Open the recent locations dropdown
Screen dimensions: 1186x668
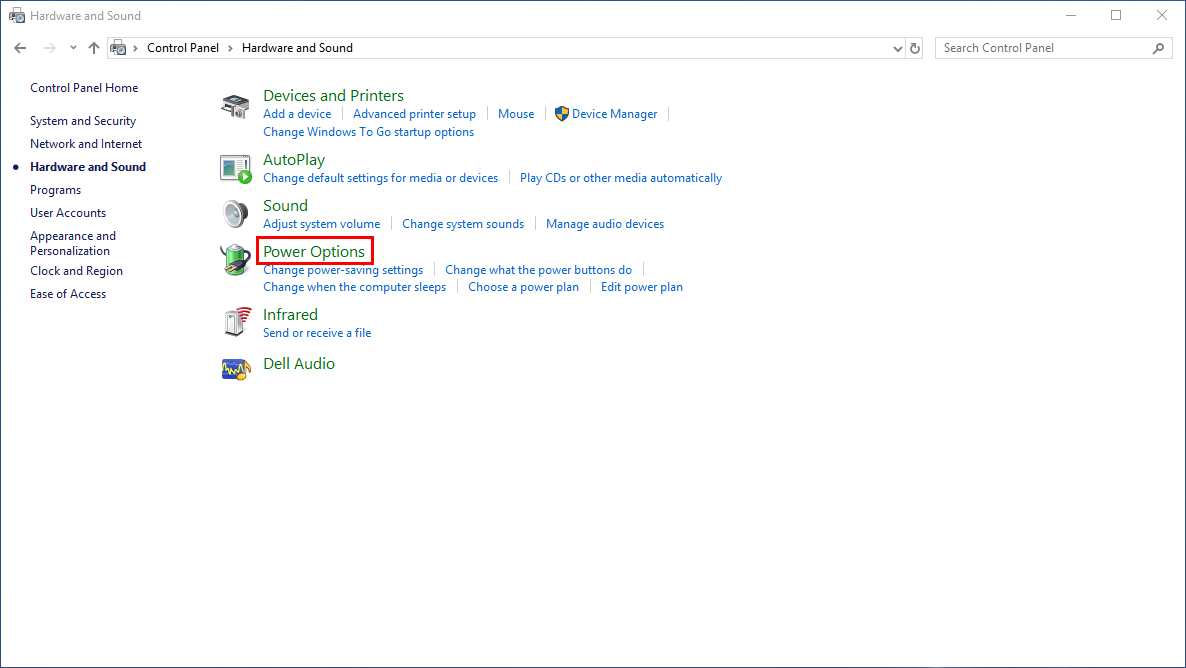point(73,48)
